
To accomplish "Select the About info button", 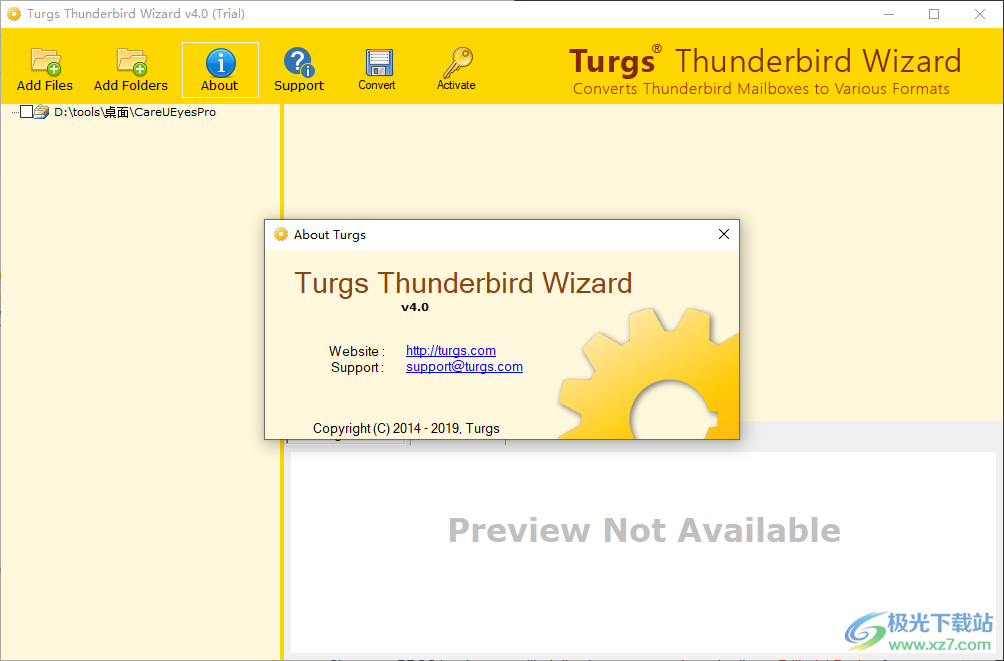I will (x=220, y=70).
